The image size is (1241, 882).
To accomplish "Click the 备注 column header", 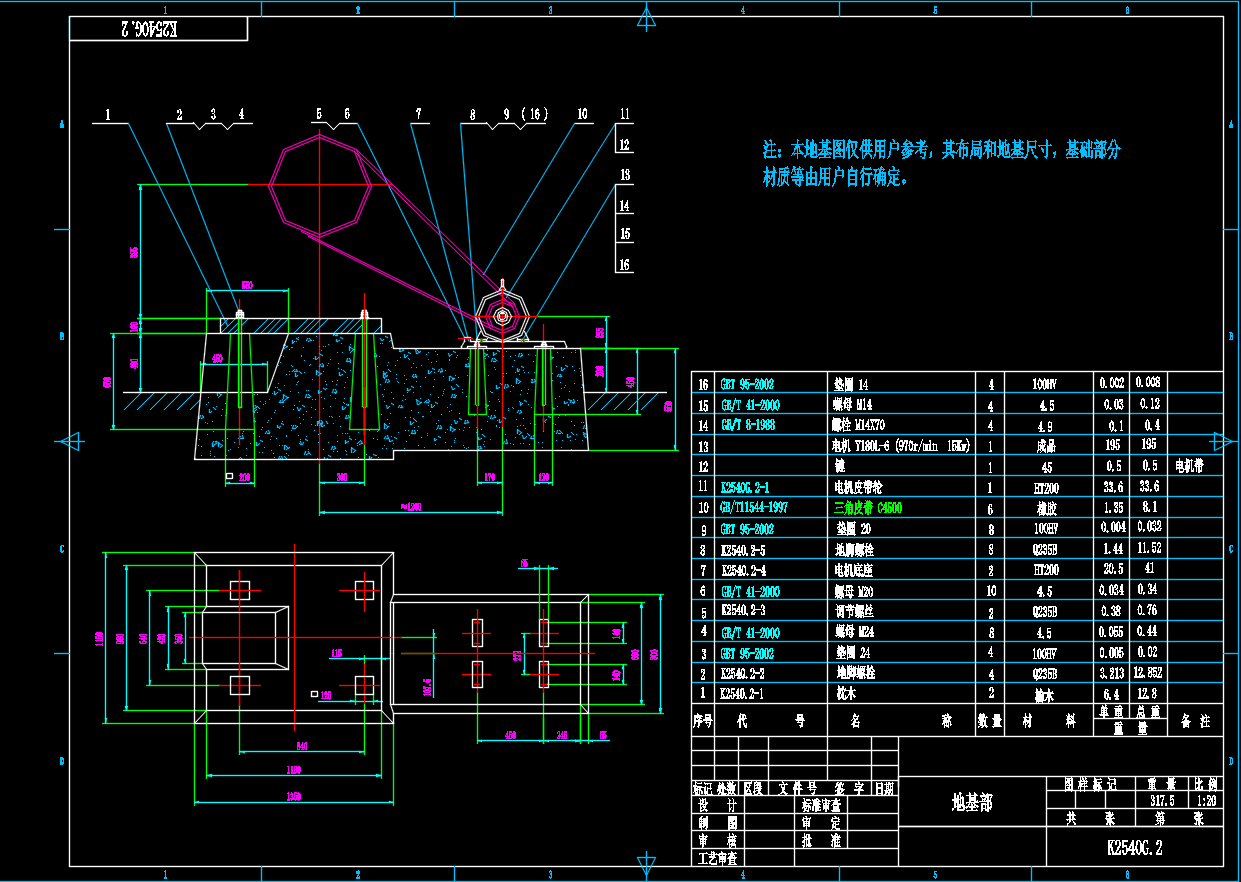I will 1194,720.
